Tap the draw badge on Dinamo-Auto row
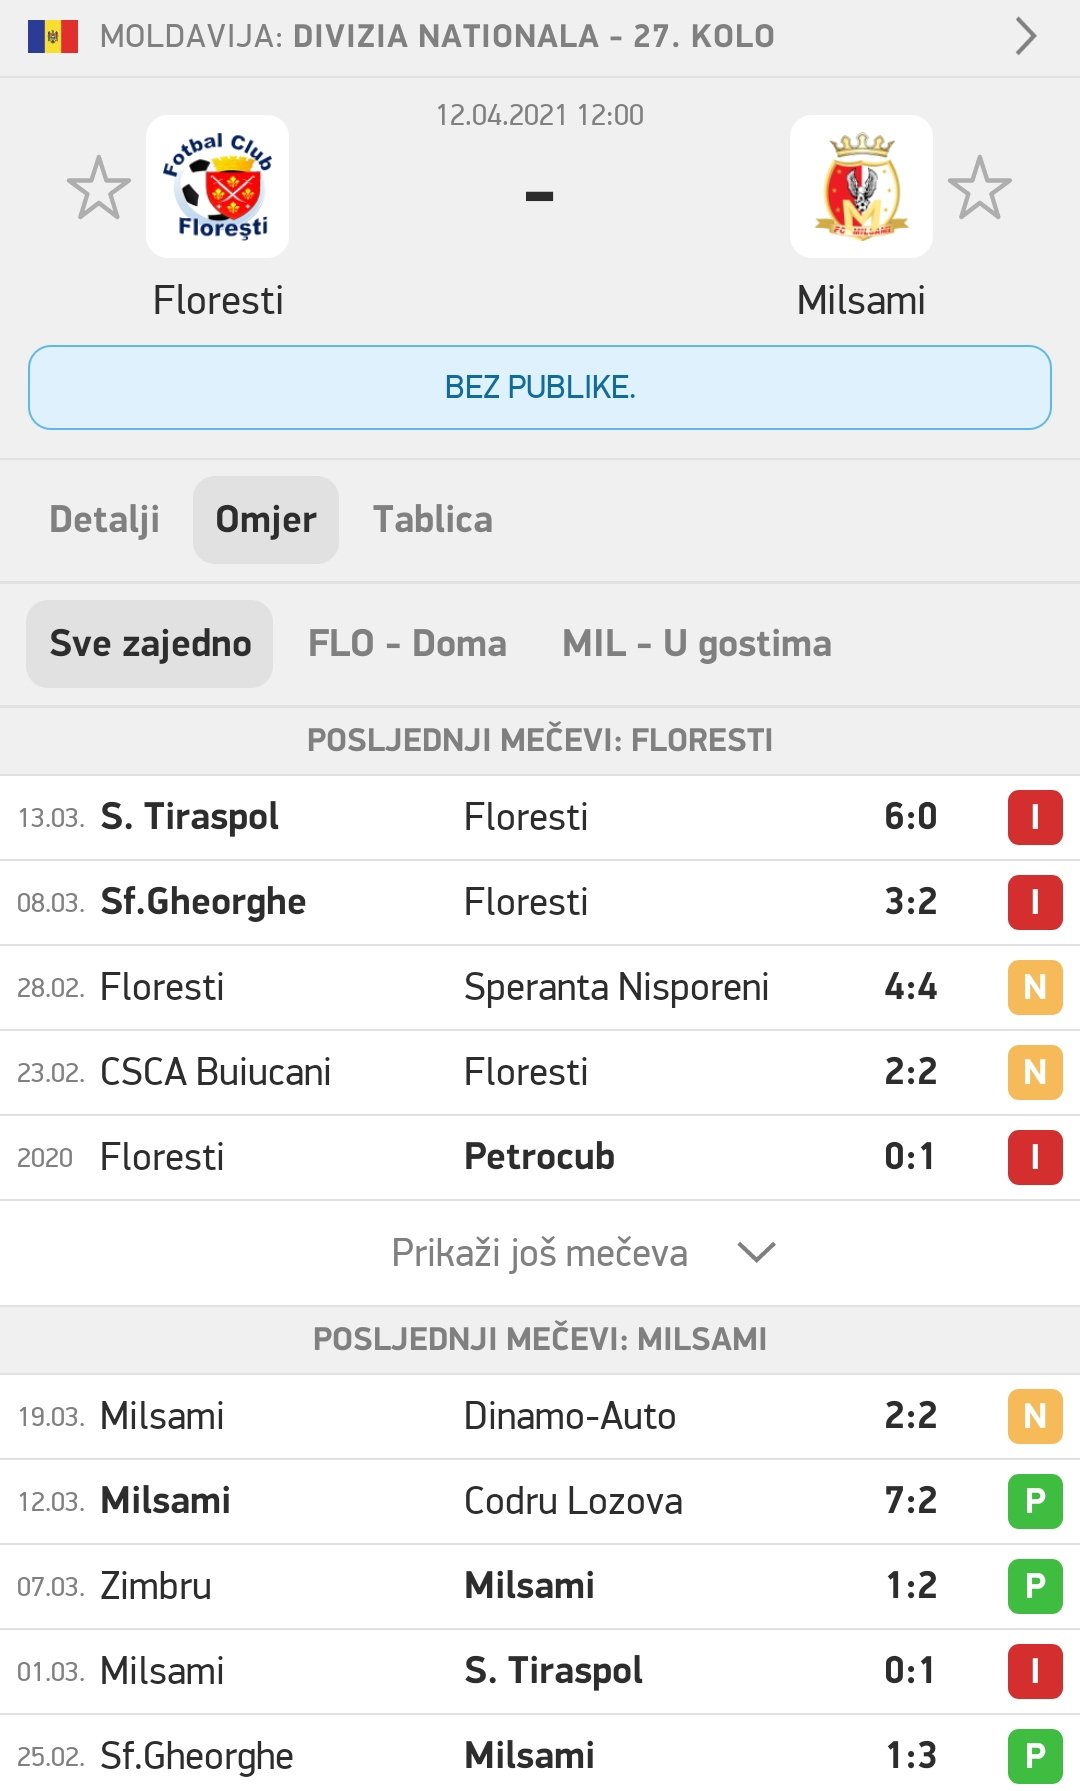 click(x=1034, y=1416)
